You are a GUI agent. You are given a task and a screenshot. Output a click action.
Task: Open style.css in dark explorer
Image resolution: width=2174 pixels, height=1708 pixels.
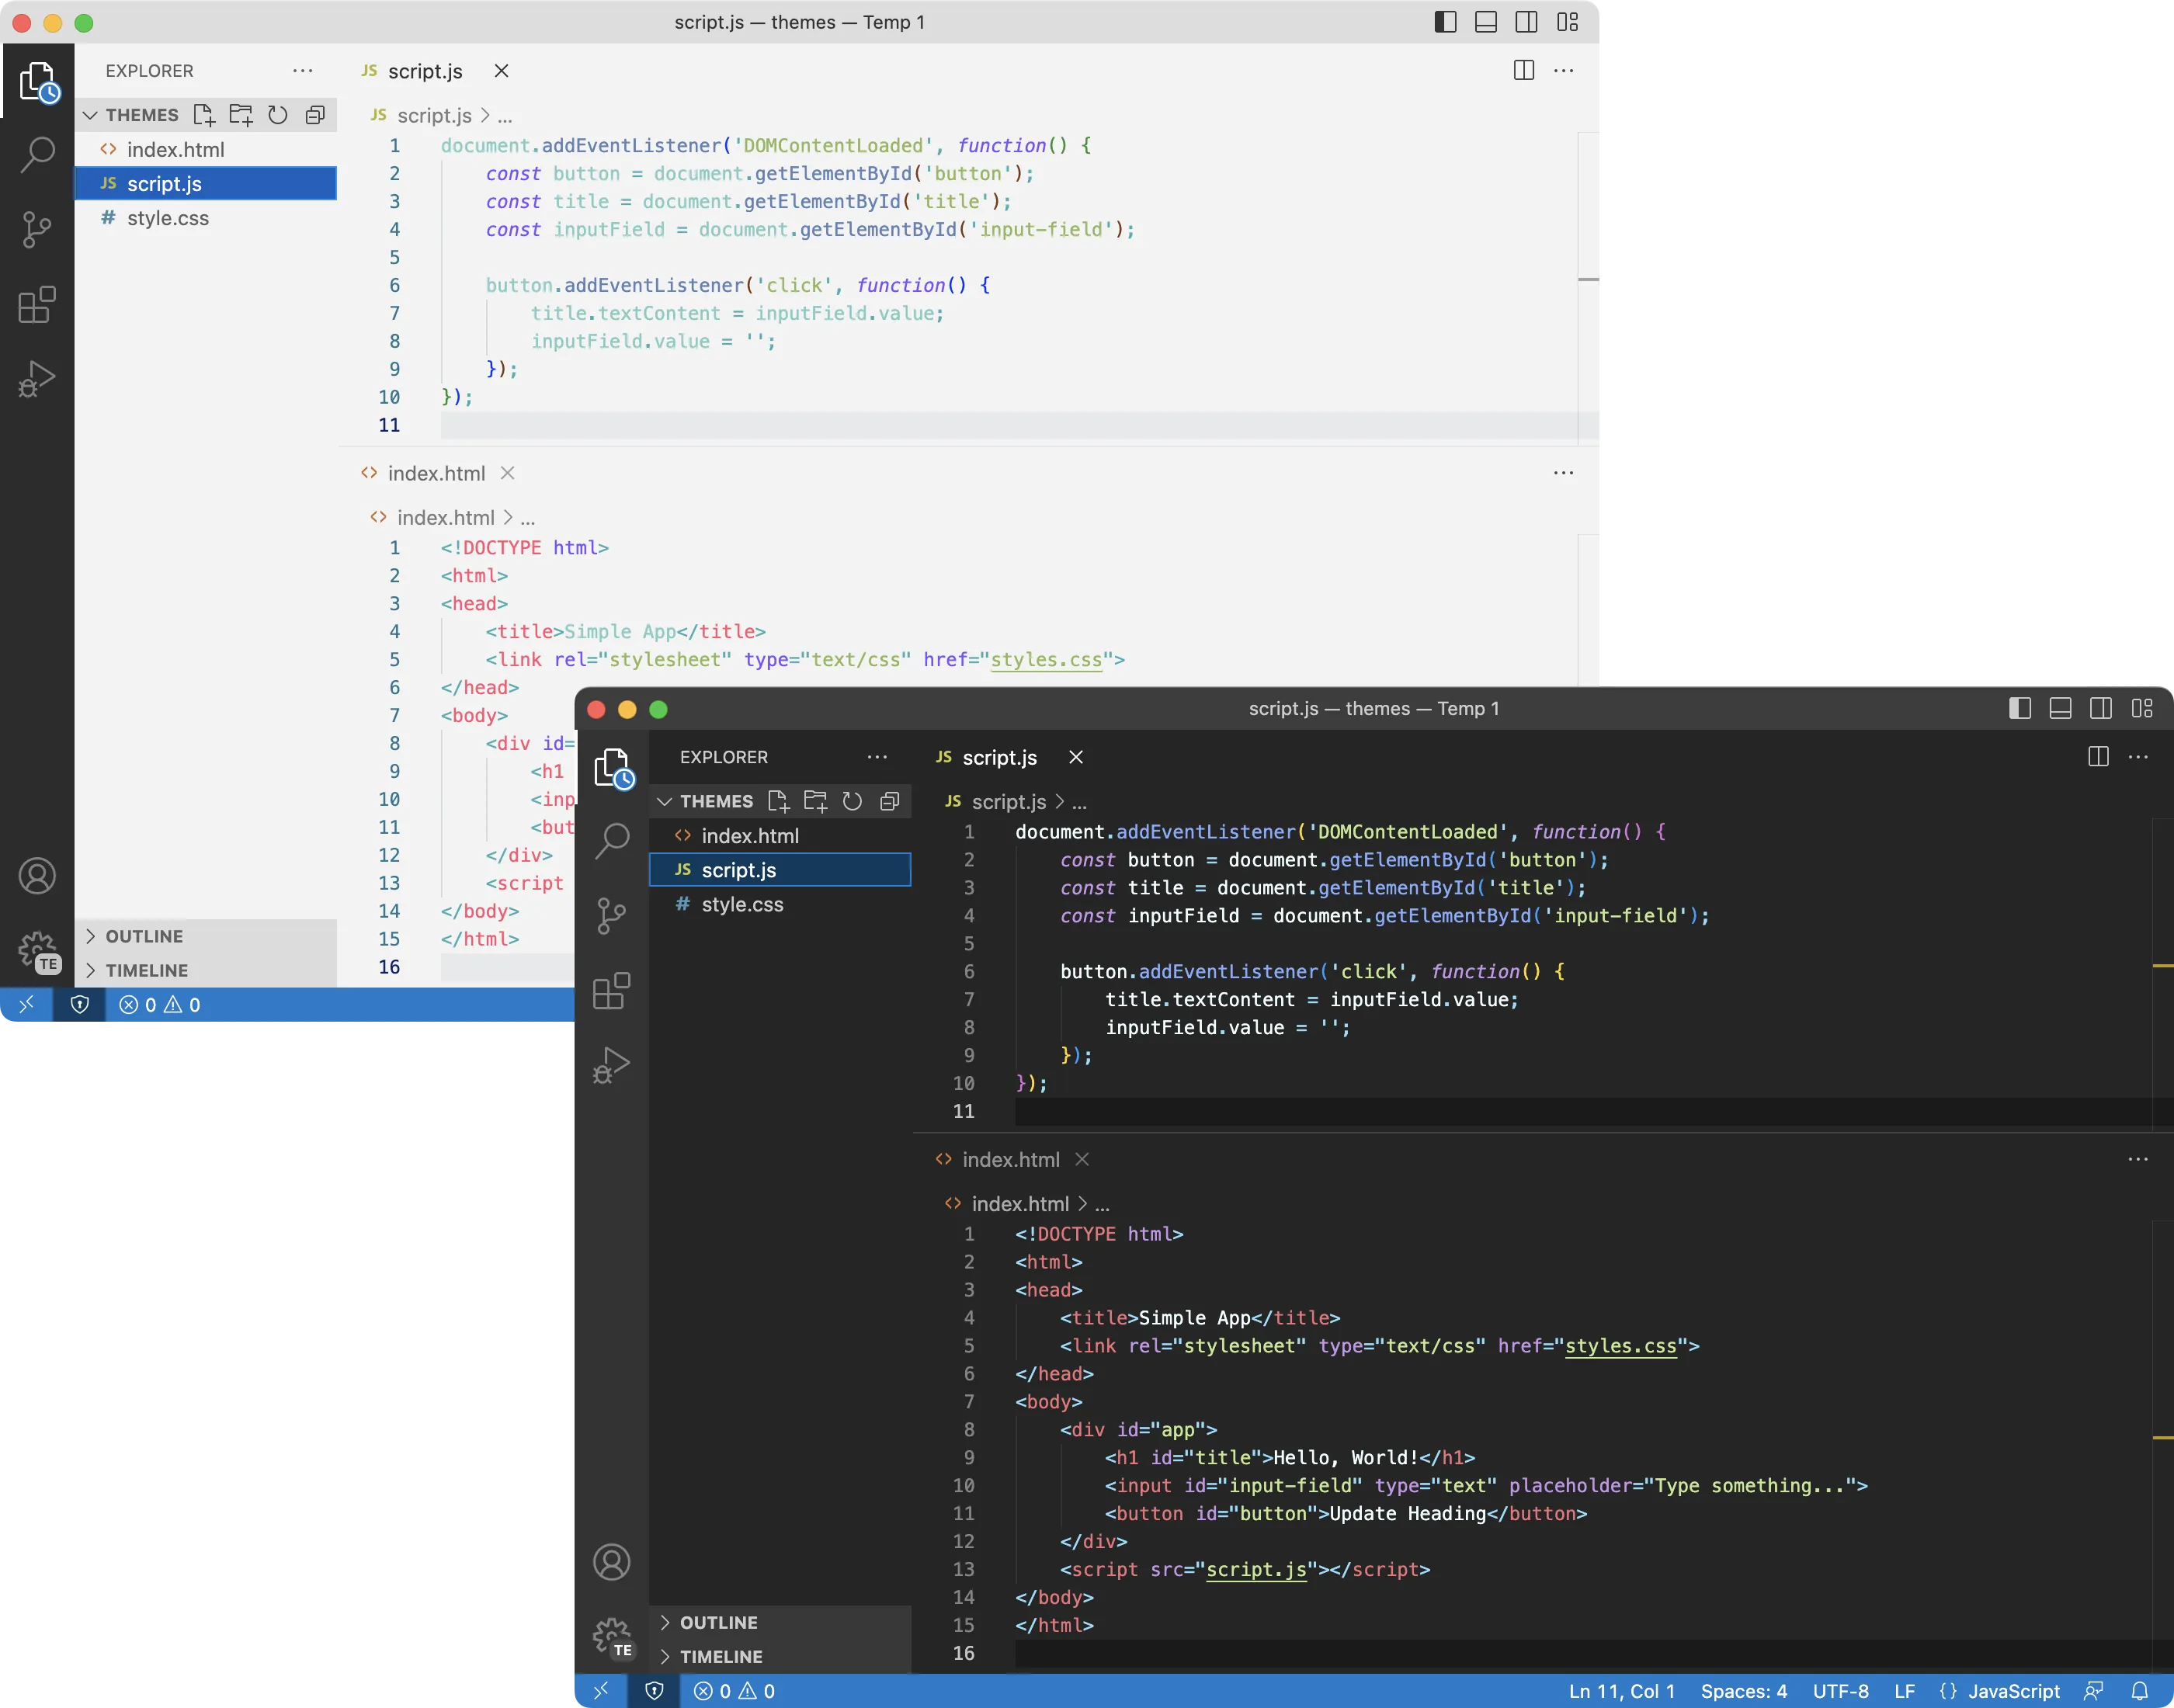point(741,904)
